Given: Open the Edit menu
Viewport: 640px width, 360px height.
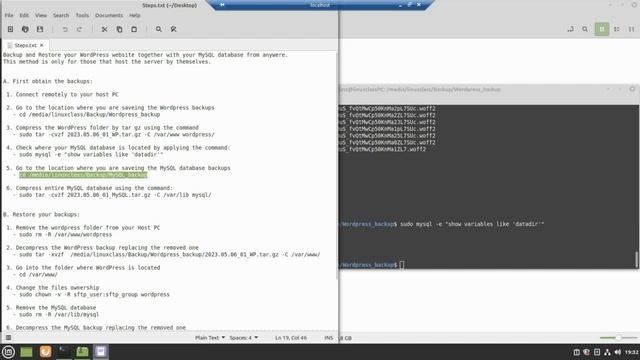Looking at the screenshot, I should tap(24, 15).
